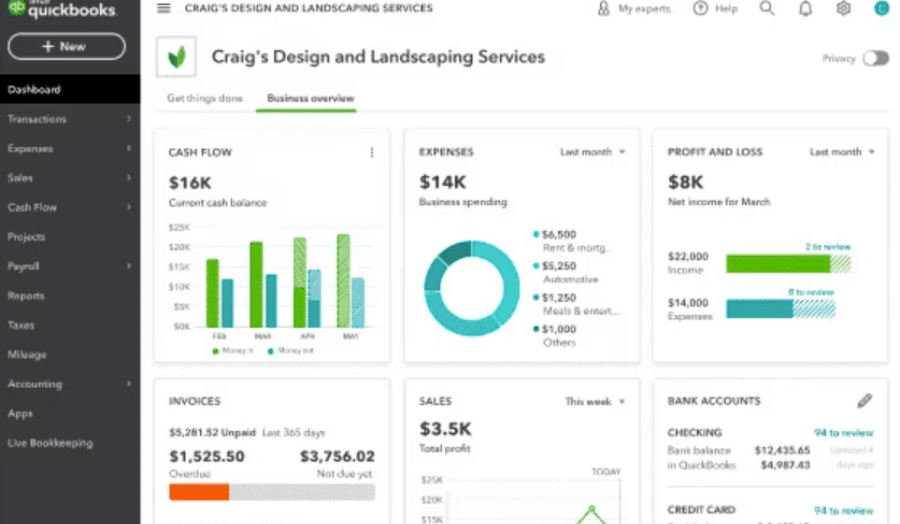Click the orange overdue invoices bar
The height and width of the screenshot is (524, 900).
199,492
